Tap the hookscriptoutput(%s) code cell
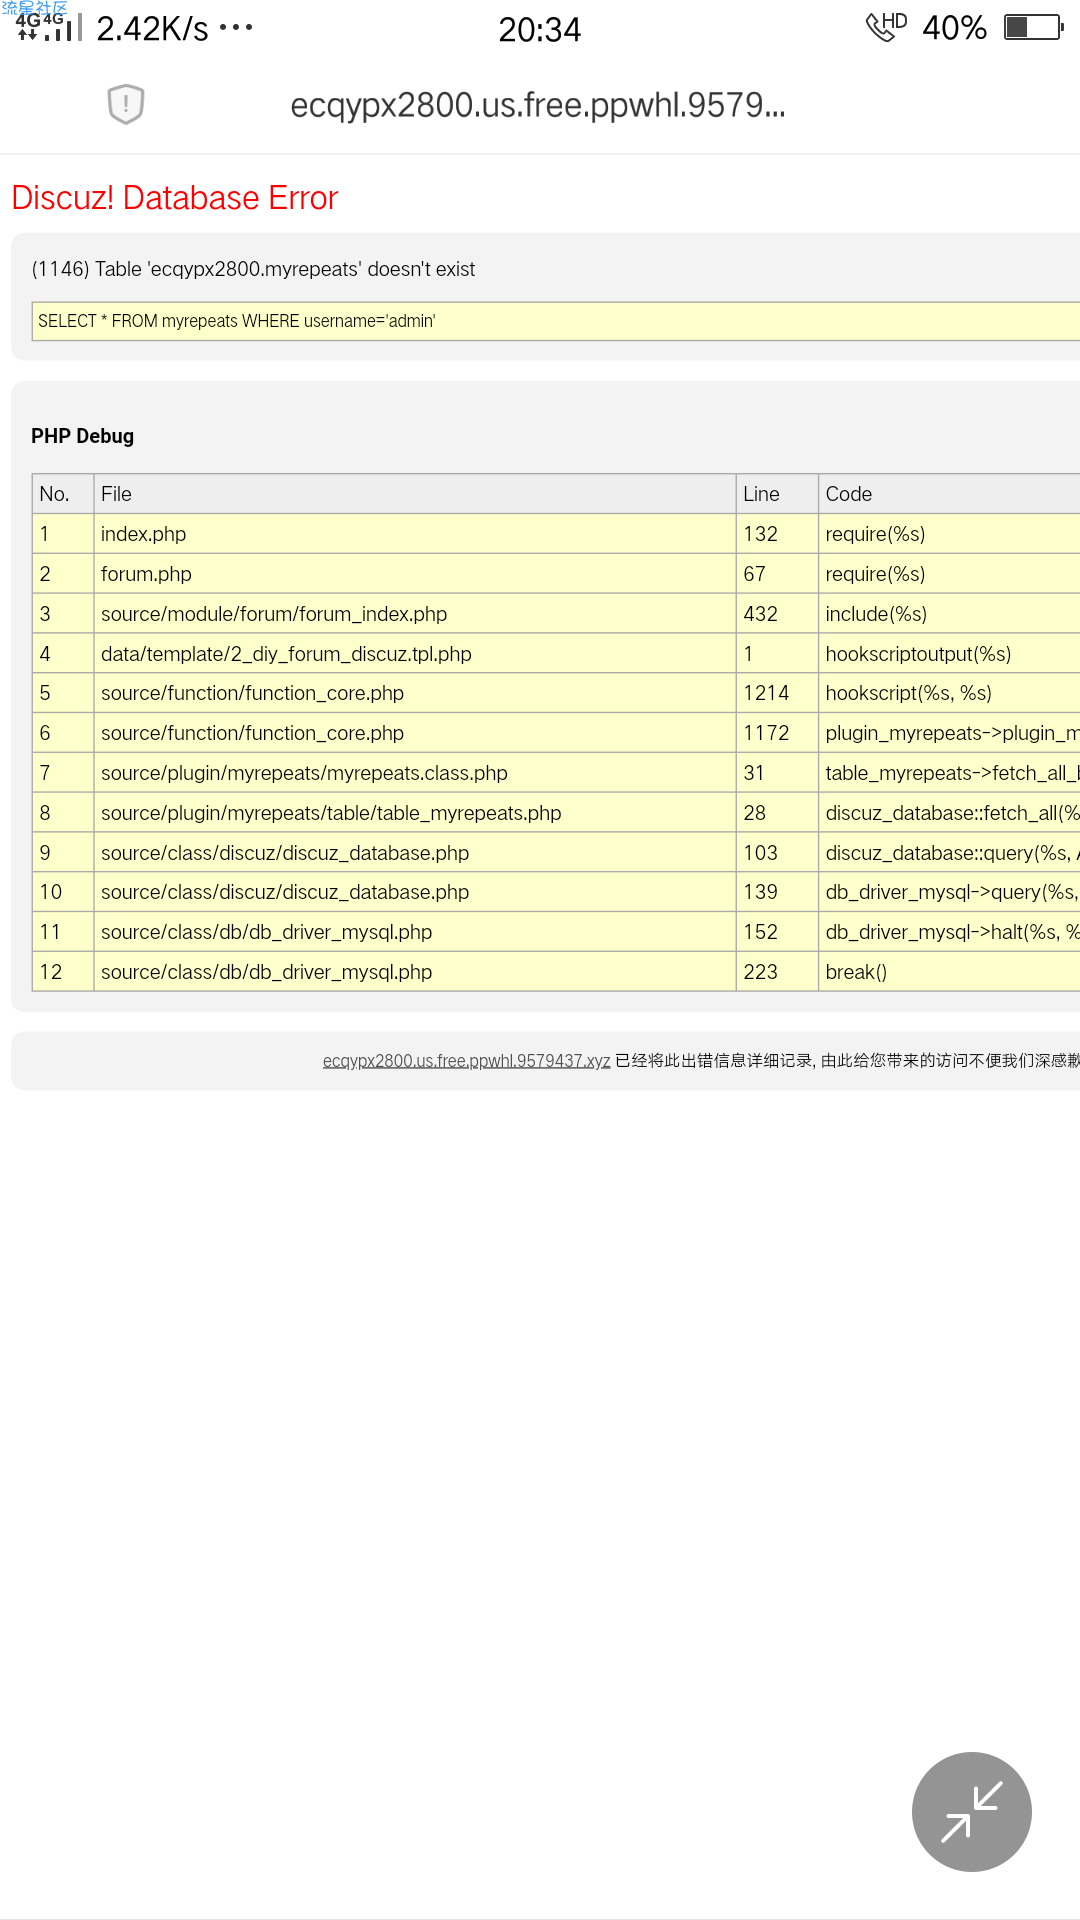 click(x=949, y=654)
